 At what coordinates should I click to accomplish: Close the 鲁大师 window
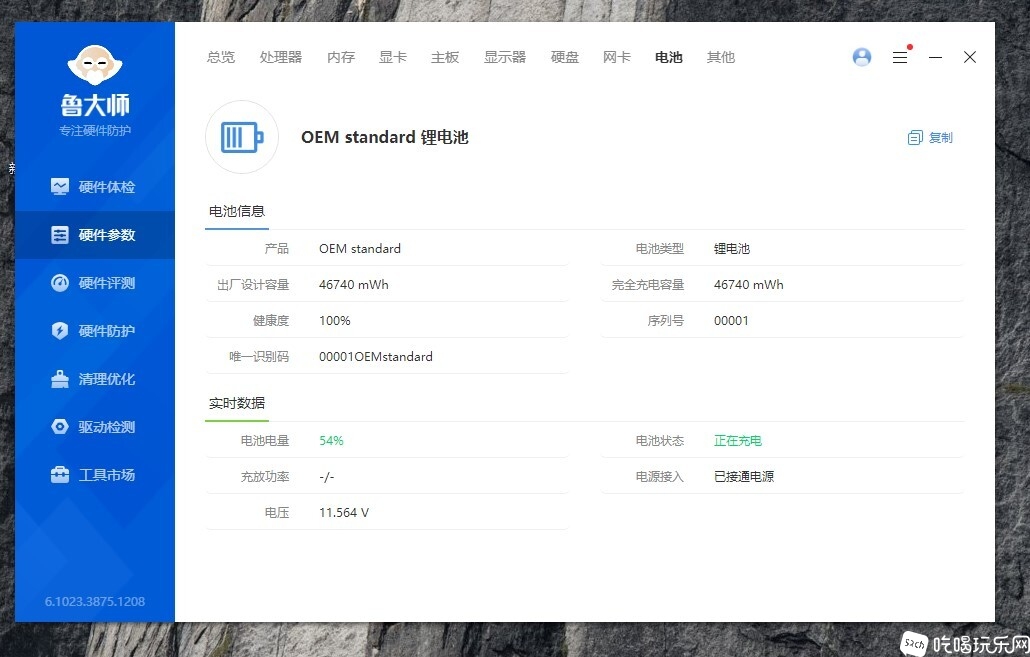[x=970, y=57]
